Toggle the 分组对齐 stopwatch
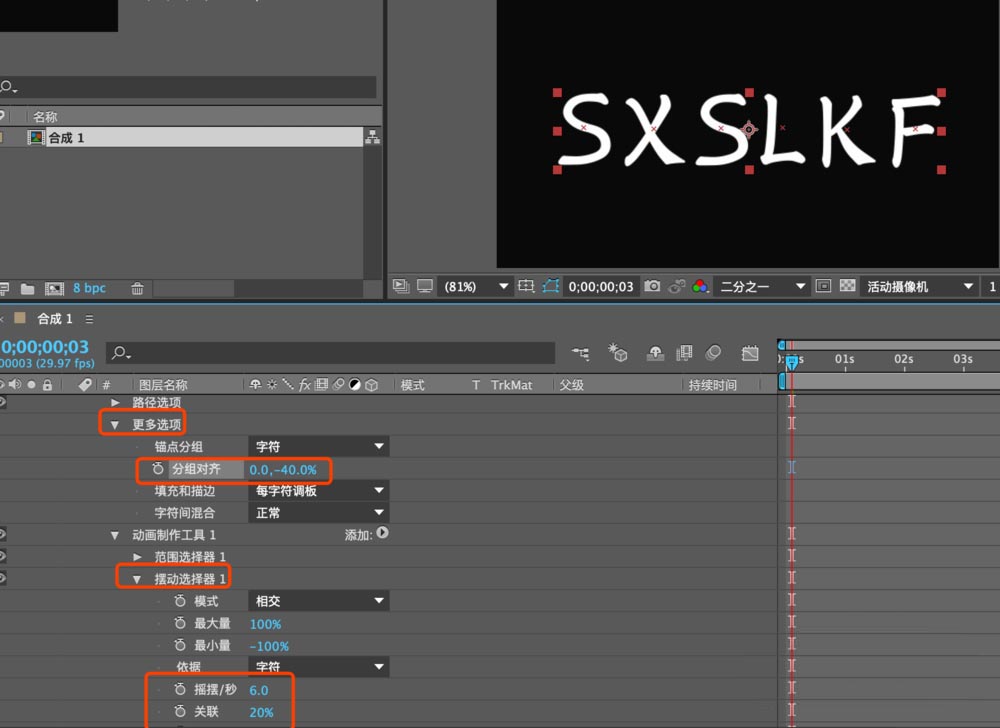The image size is (1000, 728). pos(158,469)
